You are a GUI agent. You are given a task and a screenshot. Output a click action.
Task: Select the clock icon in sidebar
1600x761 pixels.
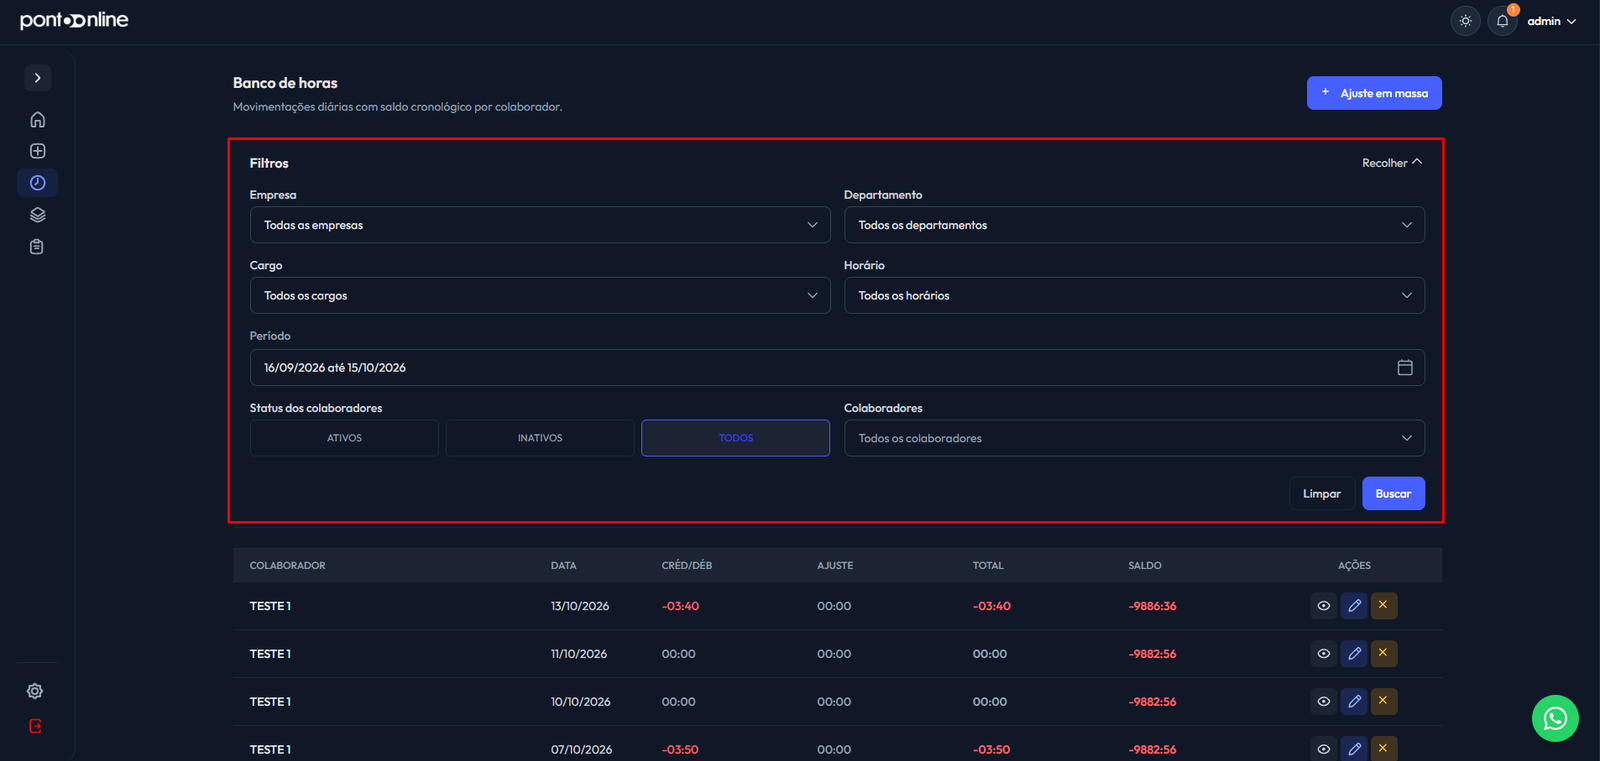(x=37, y=183)
